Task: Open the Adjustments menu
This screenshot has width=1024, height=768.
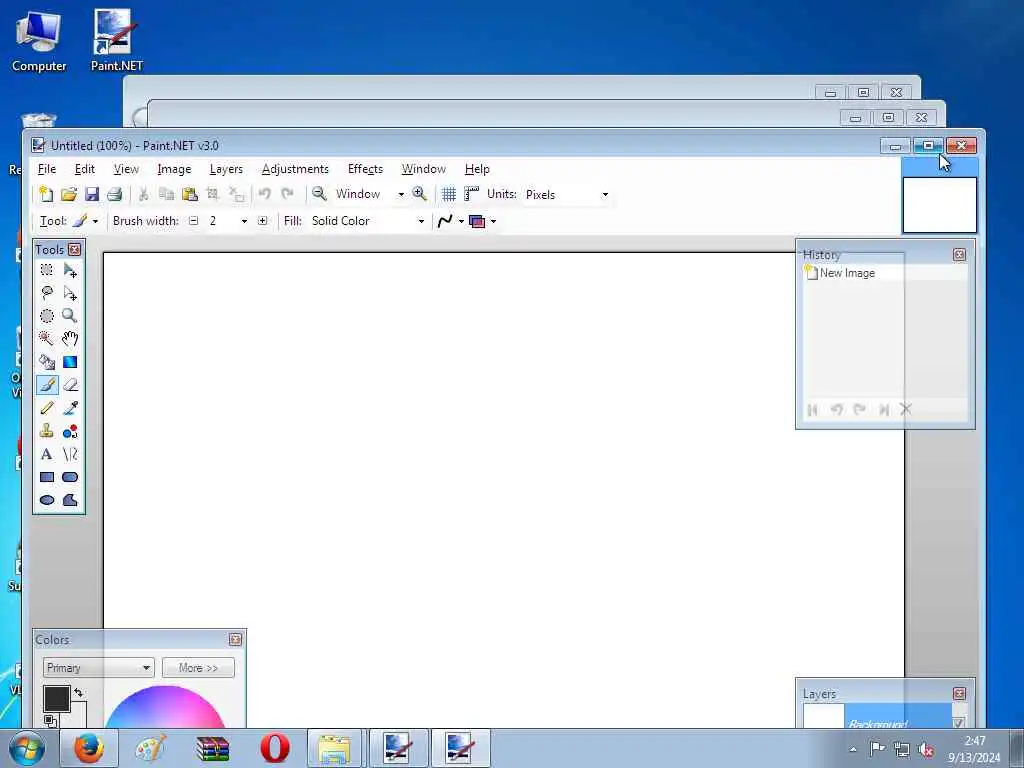Action: 295,169
